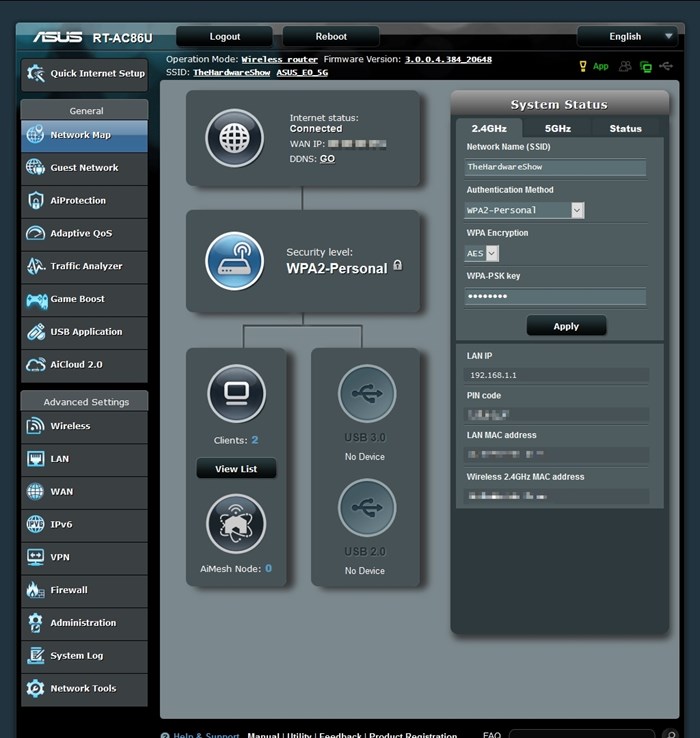Open Traffic Analyzer
Image resolution: width=700 pixels, height=738 pixels.
84,266
